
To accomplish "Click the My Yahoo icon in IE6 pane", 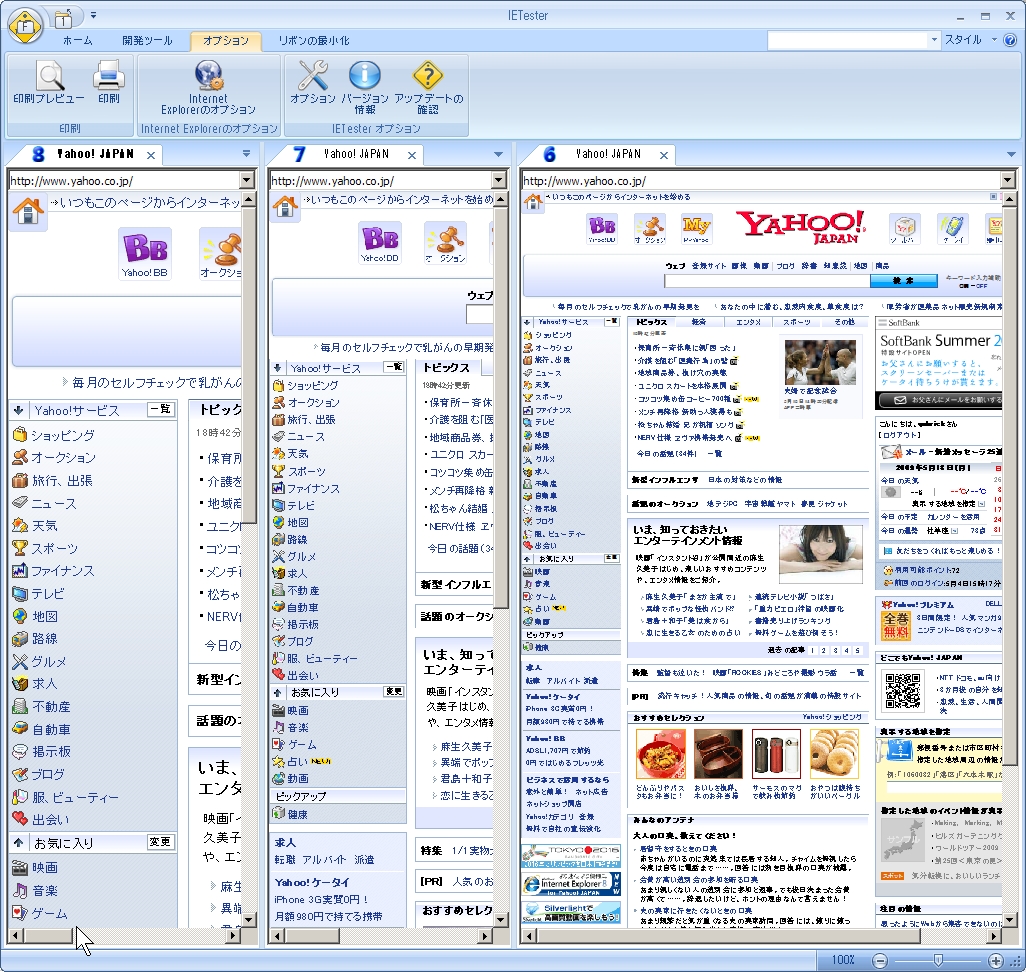I will click(696, 229).
